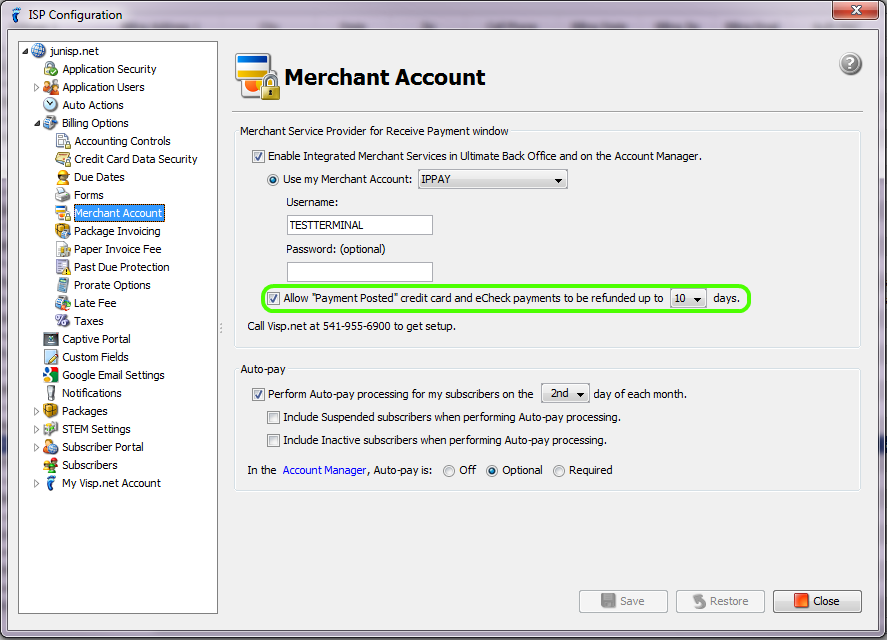The height and width of the screenshot is (640, 887).
Task: Click the Packages box icon
Action: (51, 411)
